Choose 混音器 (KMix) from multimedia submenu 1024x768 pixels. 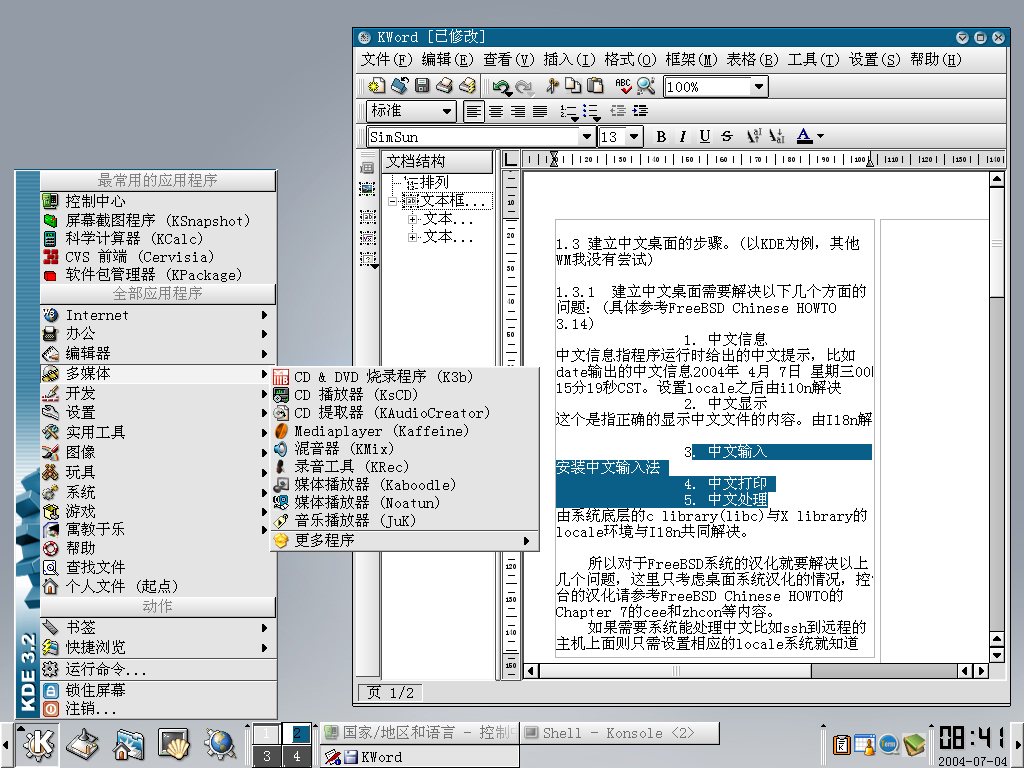tap(405, 449)
